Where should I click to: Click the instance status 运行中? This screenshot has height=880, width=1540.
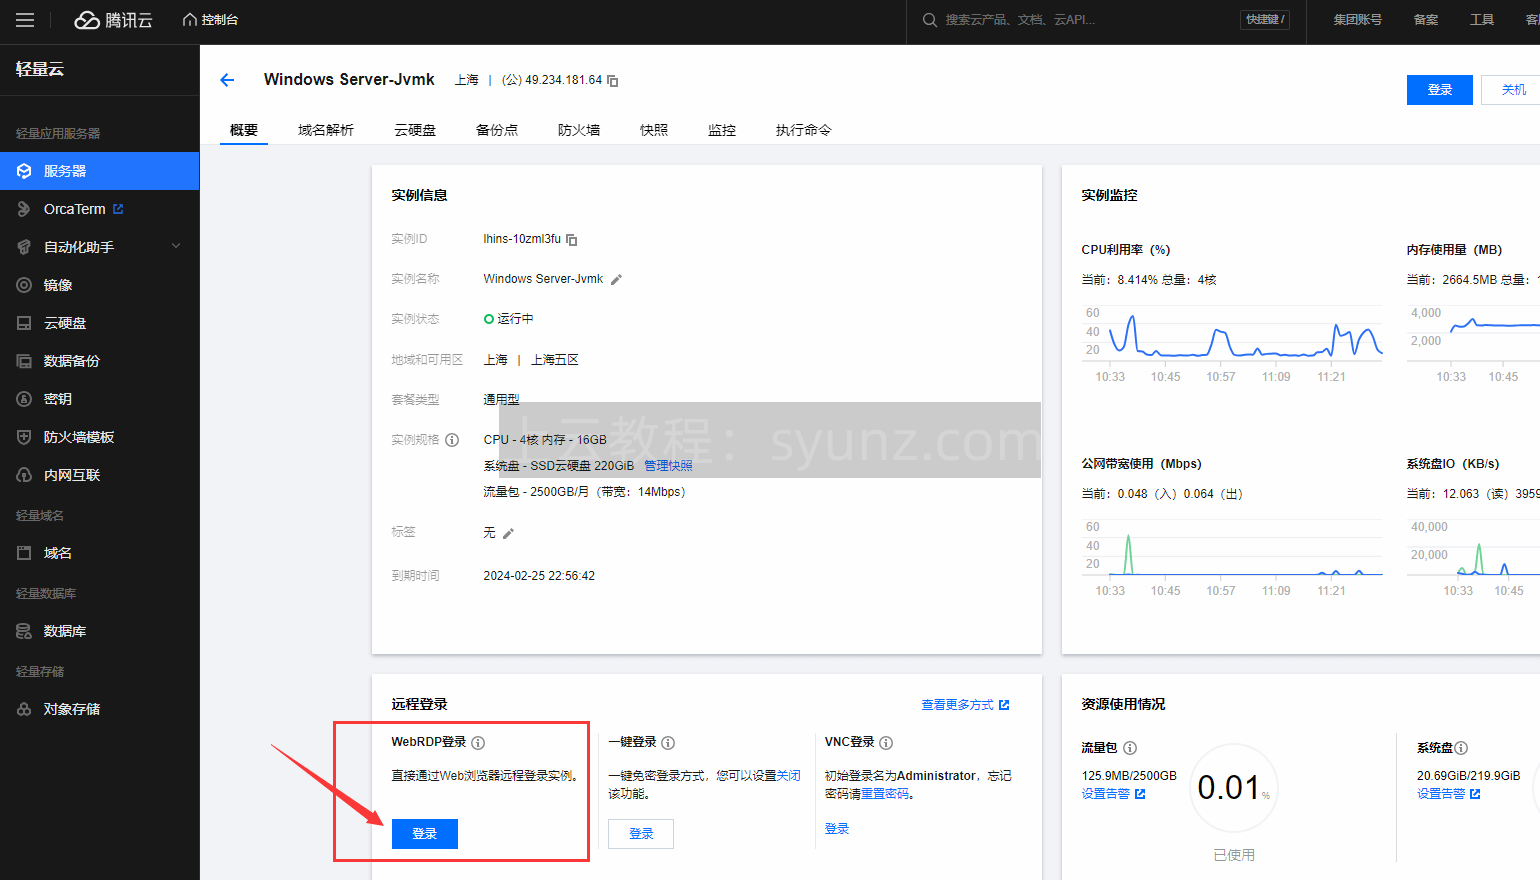508,319
